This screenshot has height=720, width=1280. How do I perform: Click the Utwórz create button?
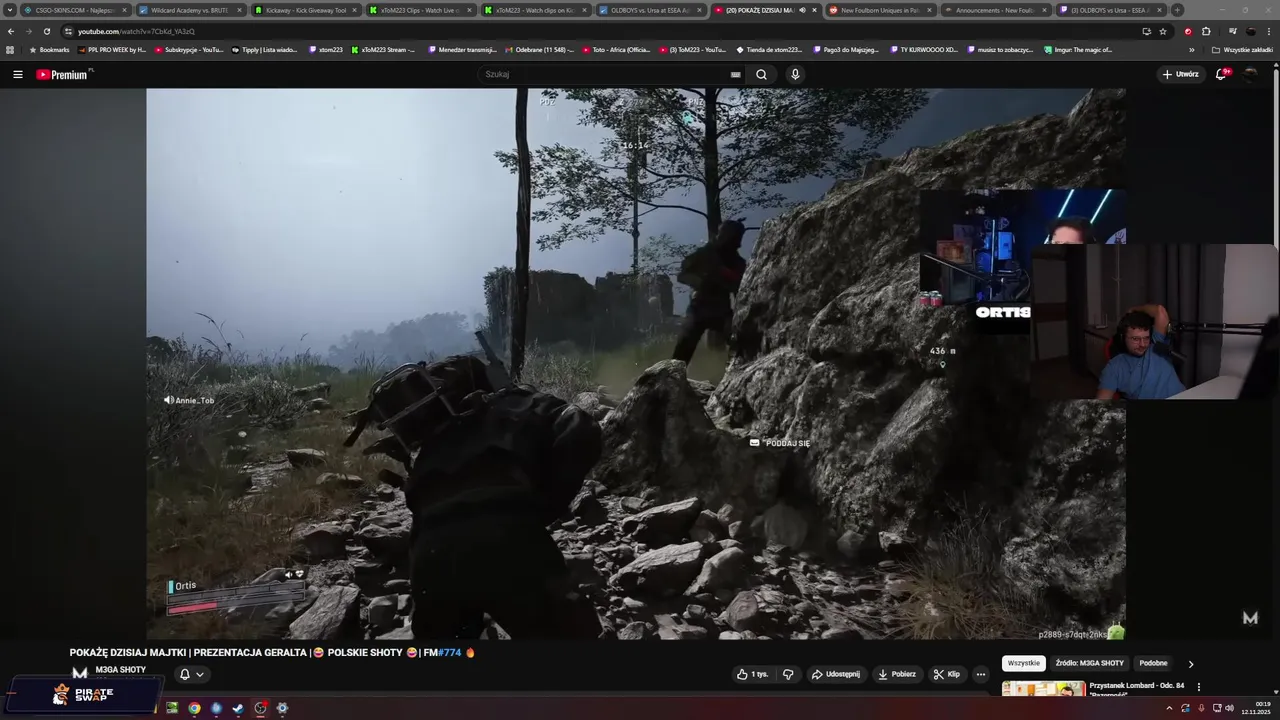click(1180, 74)
